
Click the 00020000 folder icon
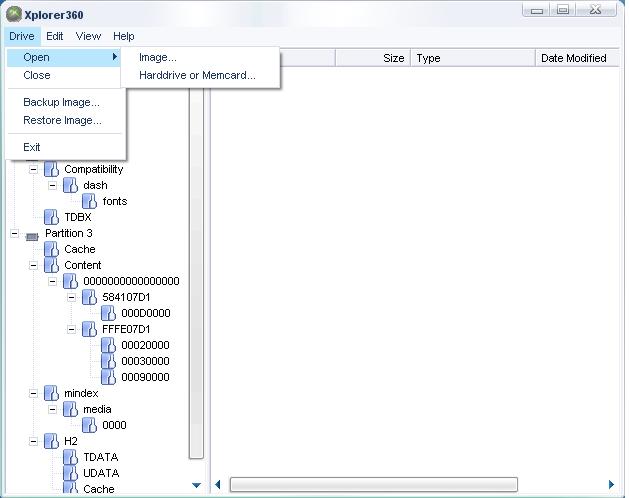[x=109, y=345]
